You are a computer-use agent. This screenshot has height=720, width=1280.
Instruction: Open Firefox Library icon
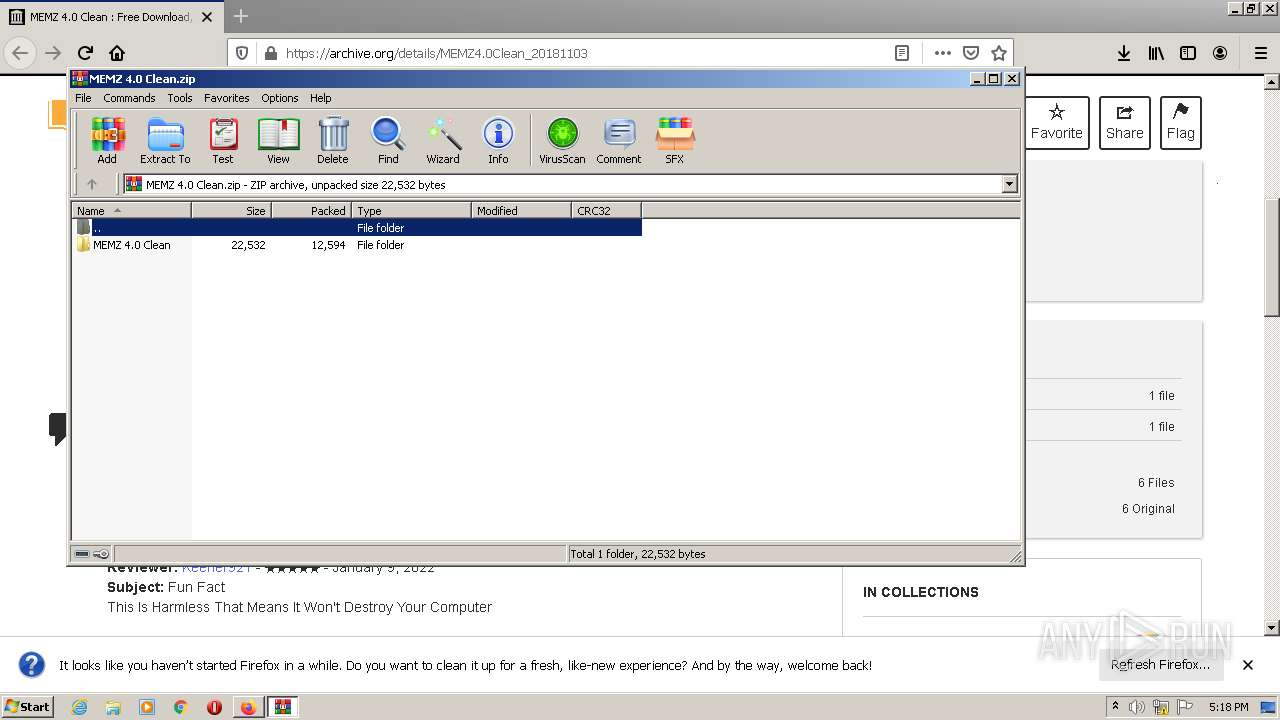click(1156, 53)
